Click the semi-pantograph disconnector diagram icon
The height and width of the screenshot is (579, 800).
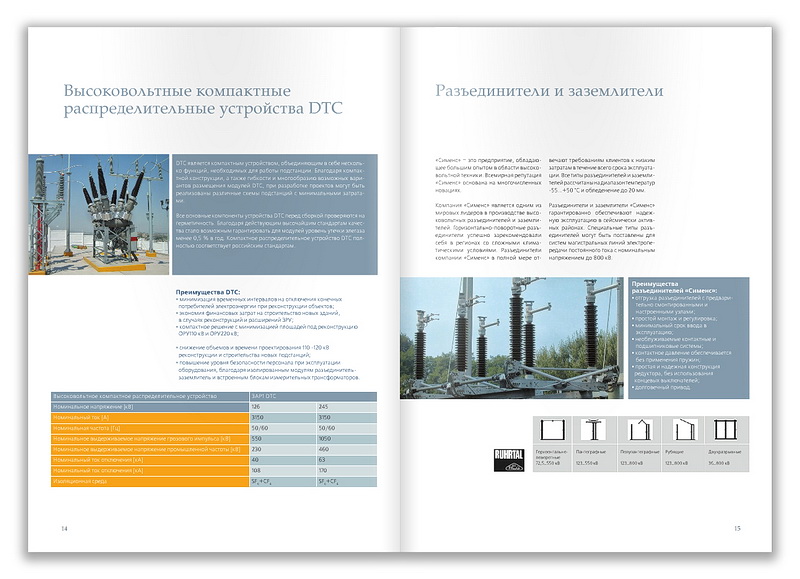640,430
